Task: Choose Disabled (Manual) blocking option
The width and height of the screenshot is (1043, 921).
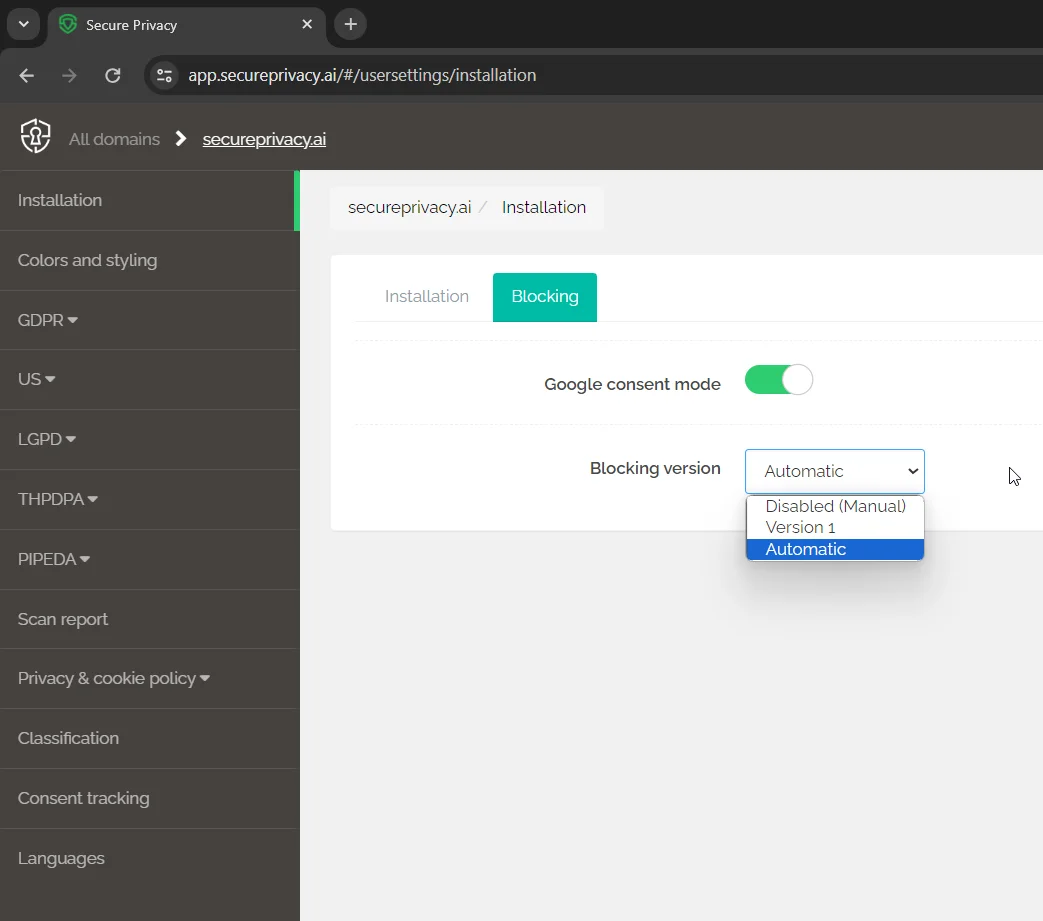Action: click(834, 506)
